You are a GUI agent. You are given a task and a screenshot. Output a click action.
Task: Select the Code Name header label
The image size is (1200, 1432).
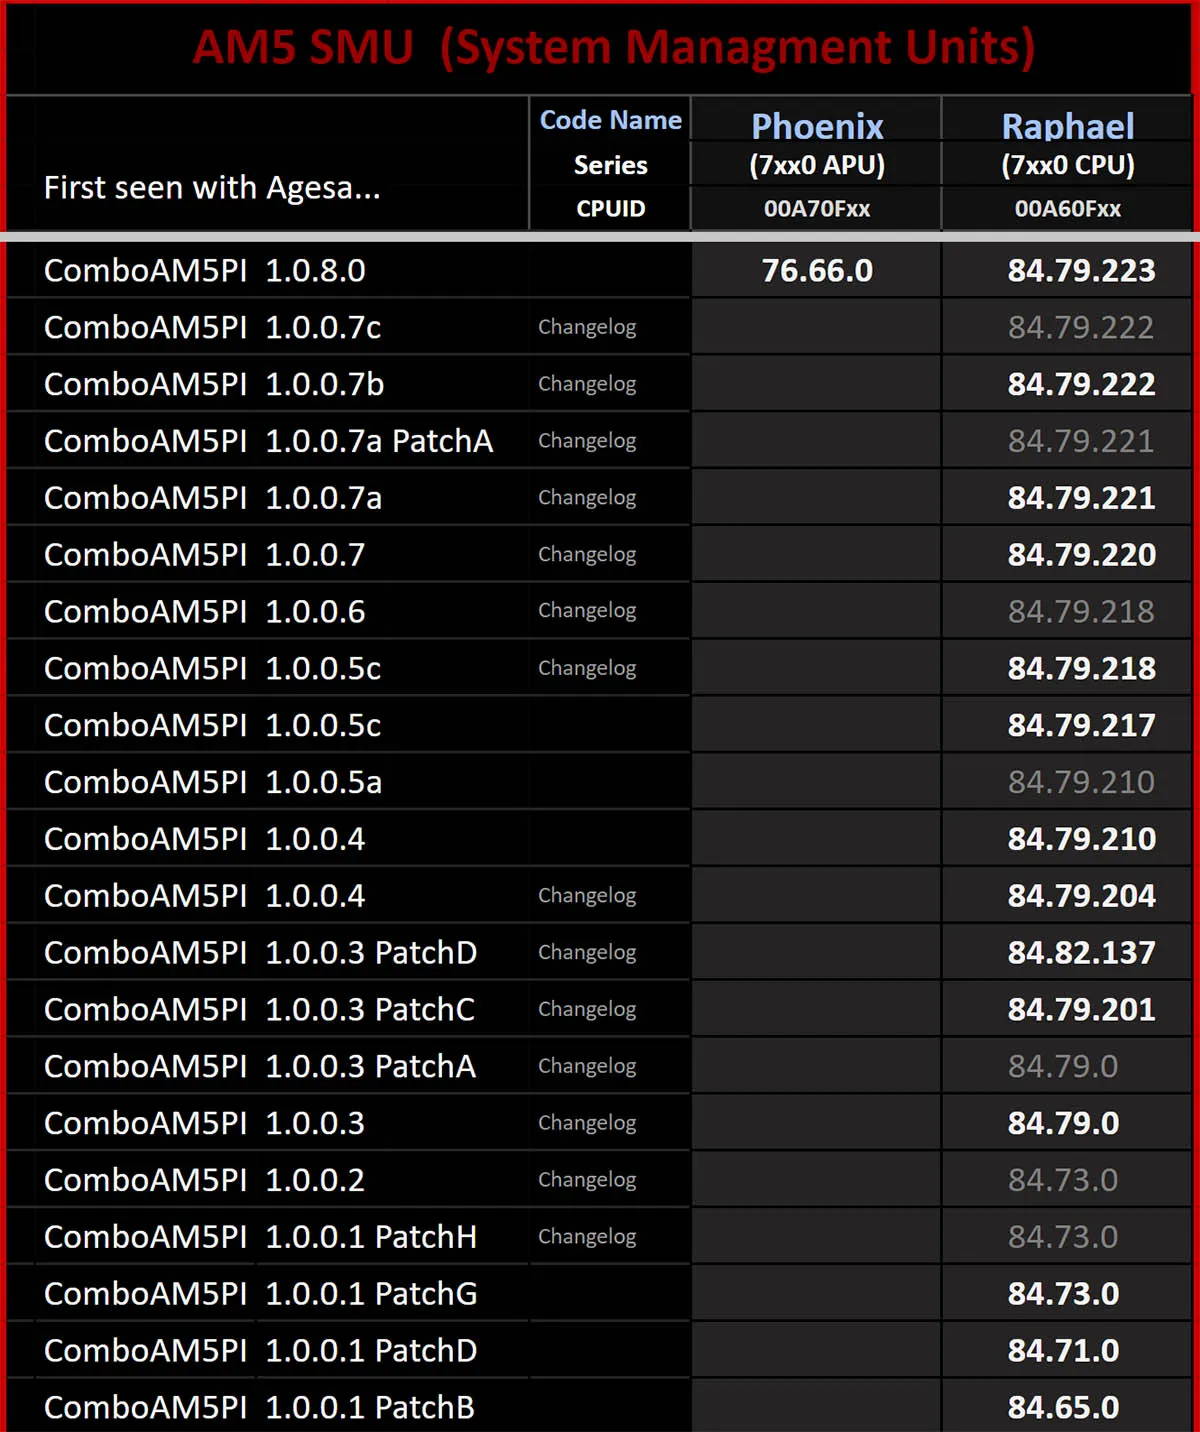(611, 120)
